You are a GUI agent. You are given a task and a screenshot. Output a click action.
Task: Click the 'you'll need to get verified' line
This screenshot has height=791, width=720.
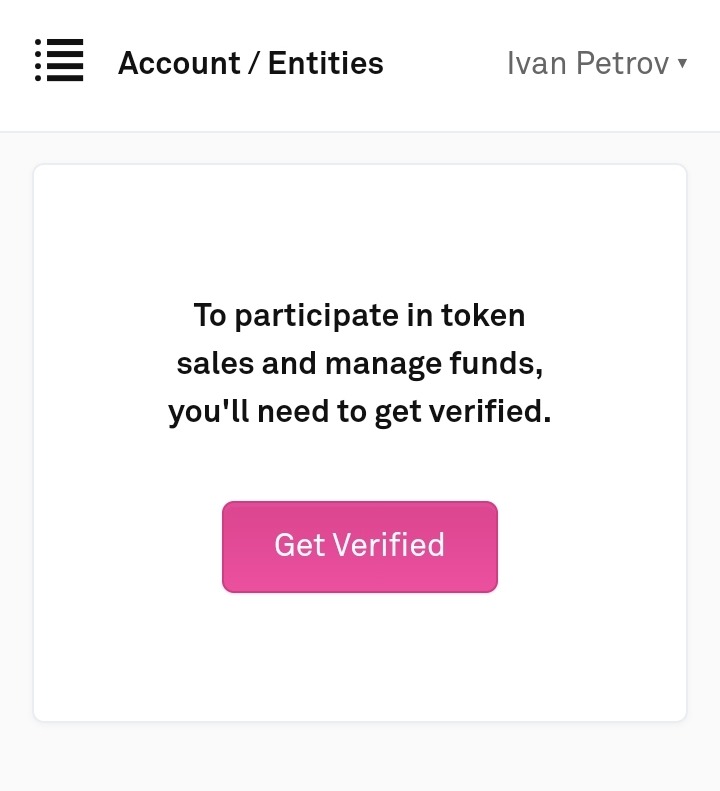(359, 412)
